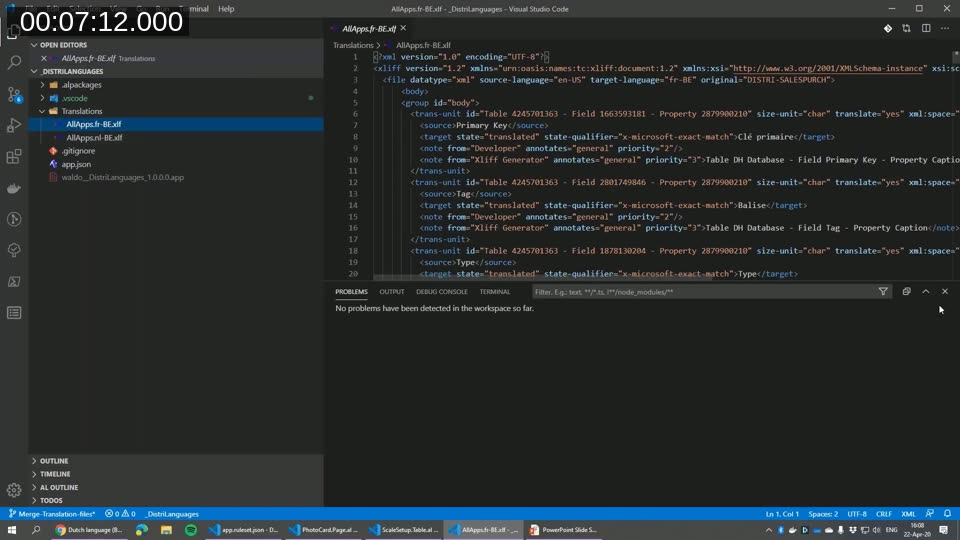
Task: Open the test beaker icon in activity bar
Action: [14, 250]
